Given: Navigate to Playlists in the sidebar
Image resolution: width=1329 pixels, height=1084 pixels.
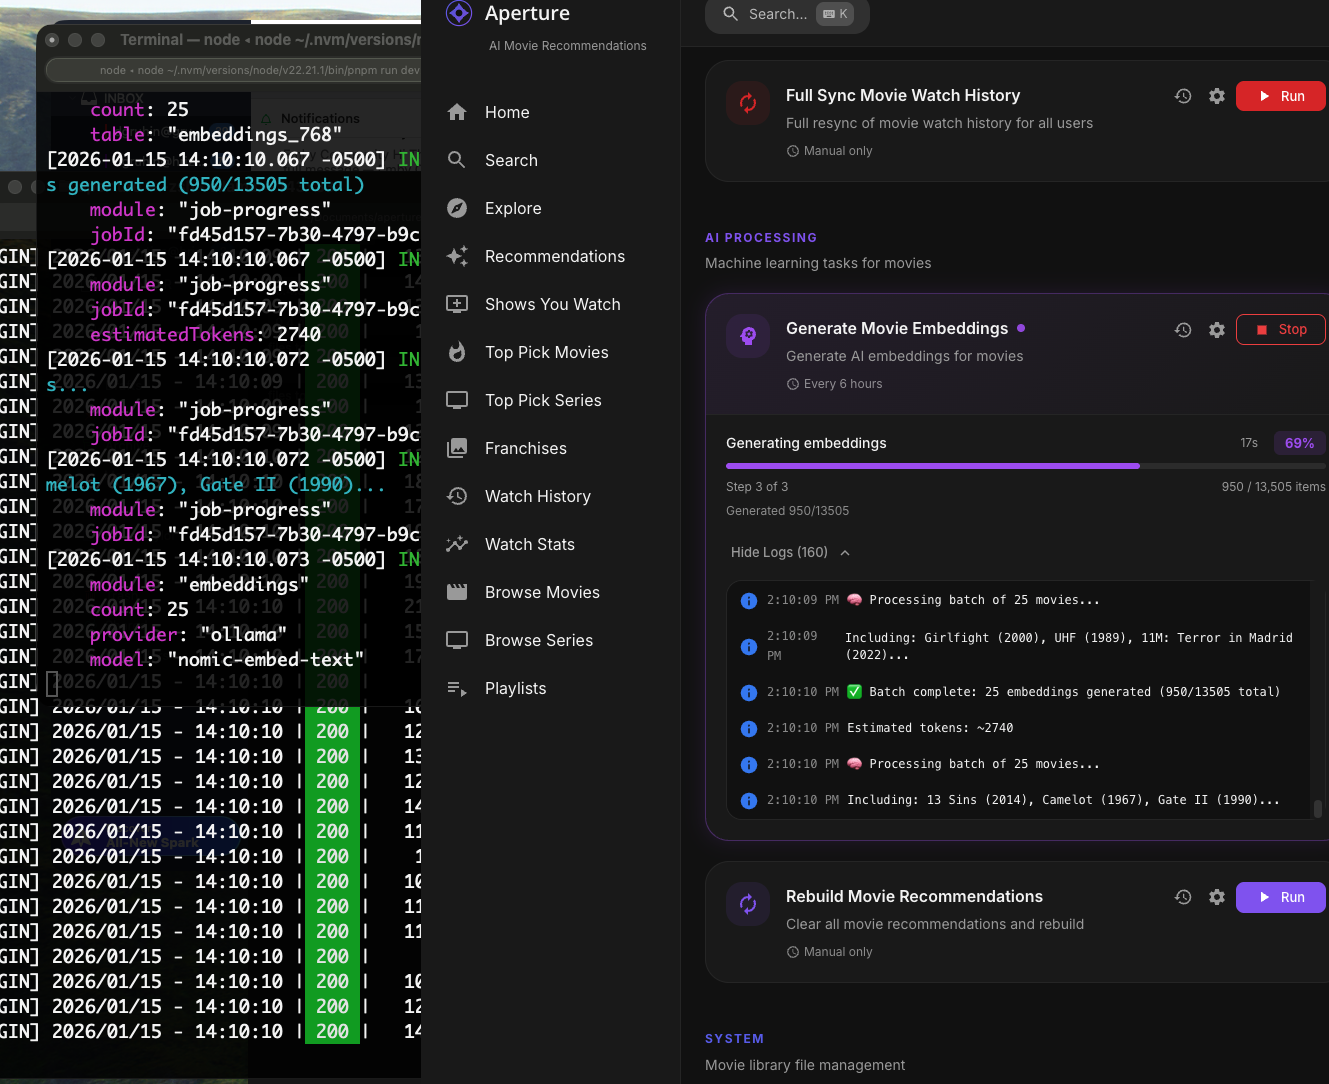Looking at the screenshot, I should pos(515,688).
